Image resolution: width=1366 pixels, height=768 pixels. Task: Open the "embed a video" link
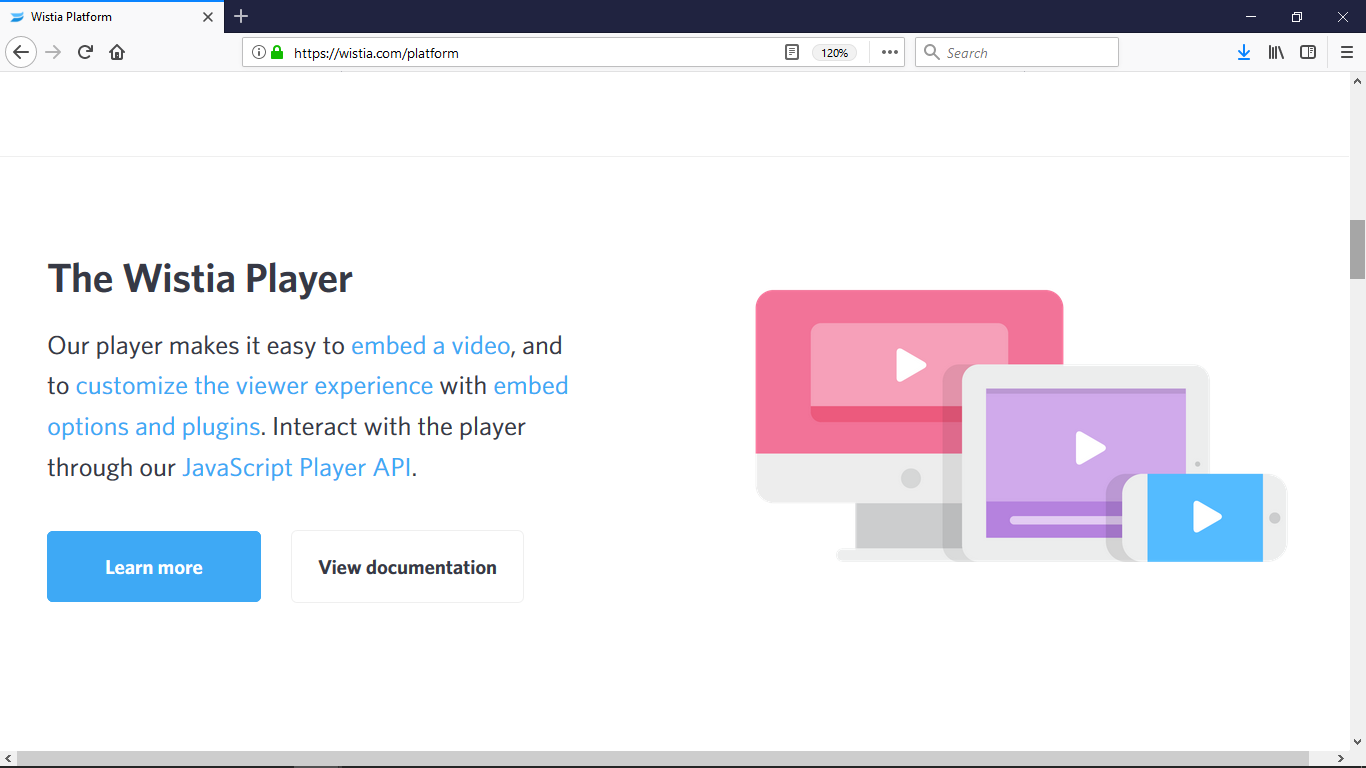(431, 346)
